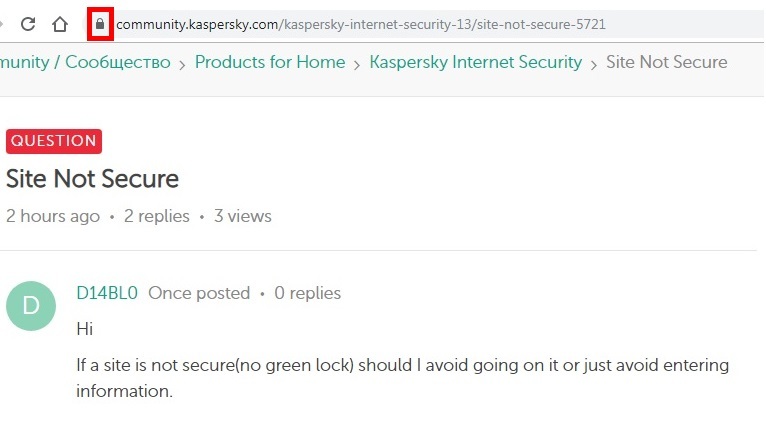
Task: Reload the page with the refresh icon
Action: coord(28,24)
